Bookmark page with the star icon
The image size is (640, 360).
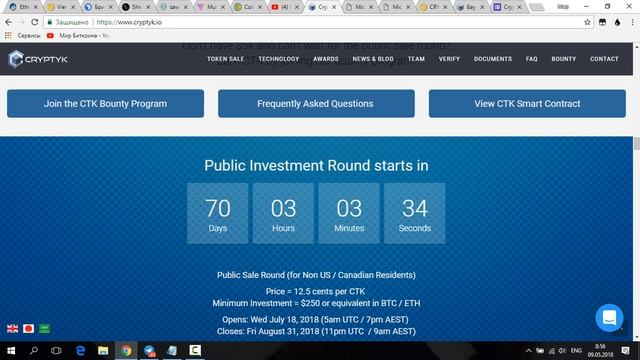click(587, 22)
